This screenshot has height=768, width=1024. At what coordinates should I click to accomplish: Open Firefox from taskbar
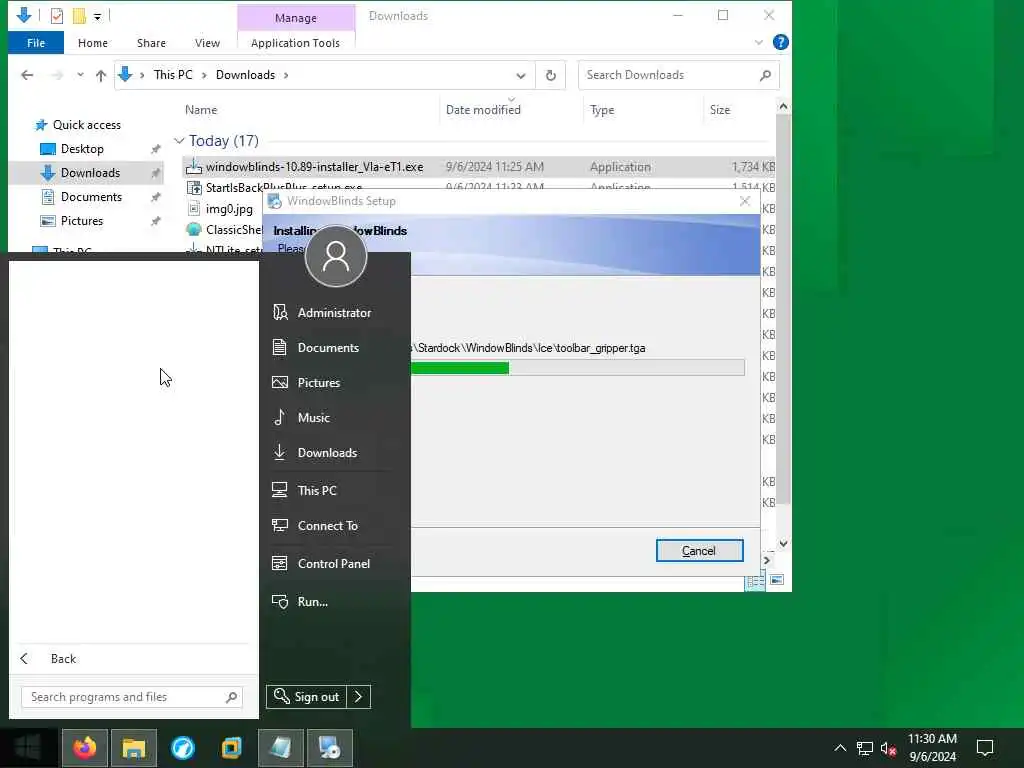85,748
